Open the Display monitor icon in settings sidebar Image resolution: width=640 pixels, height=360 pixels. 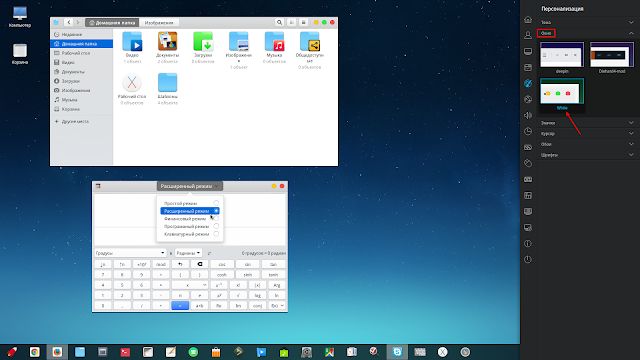coord(528,51)
